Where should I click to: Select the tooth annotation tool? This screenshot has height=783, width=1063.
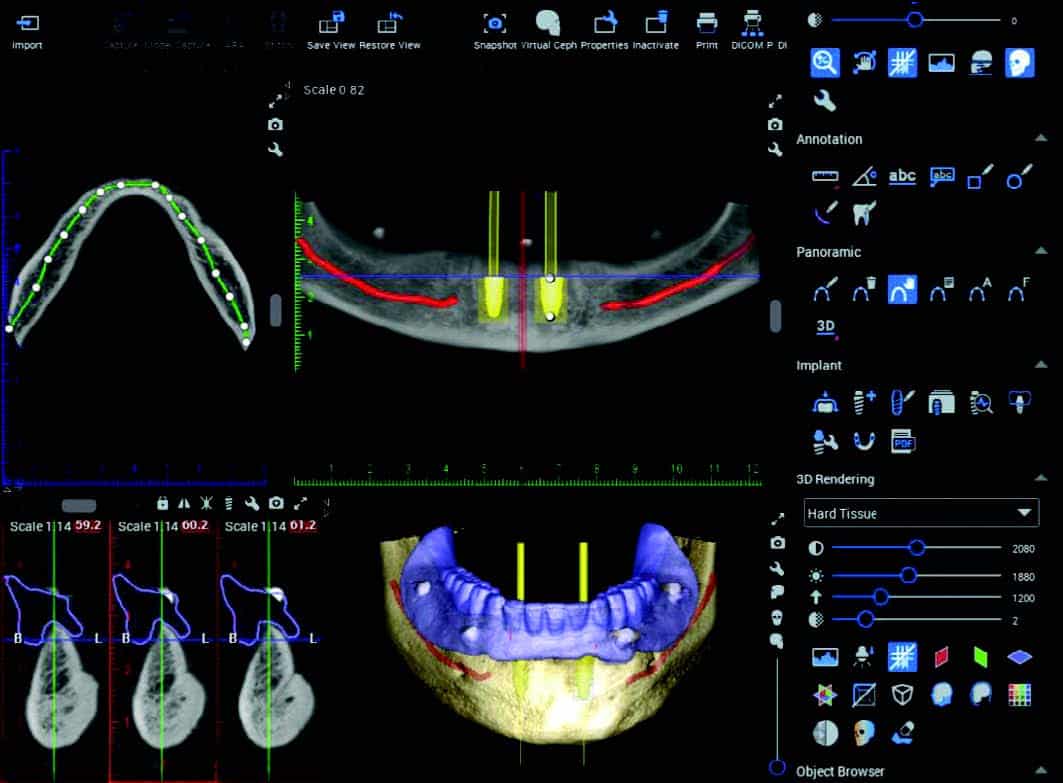(863, 213)
